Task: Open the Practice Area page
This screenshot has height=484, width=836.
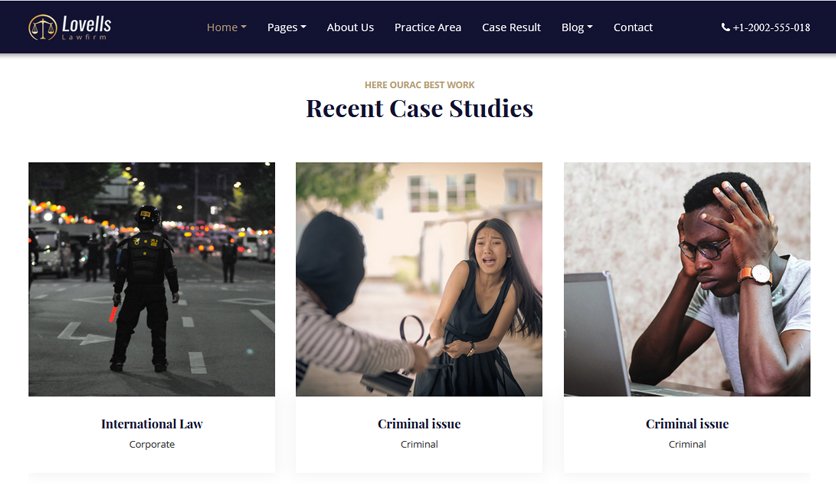Action: (x=427, y=27)
